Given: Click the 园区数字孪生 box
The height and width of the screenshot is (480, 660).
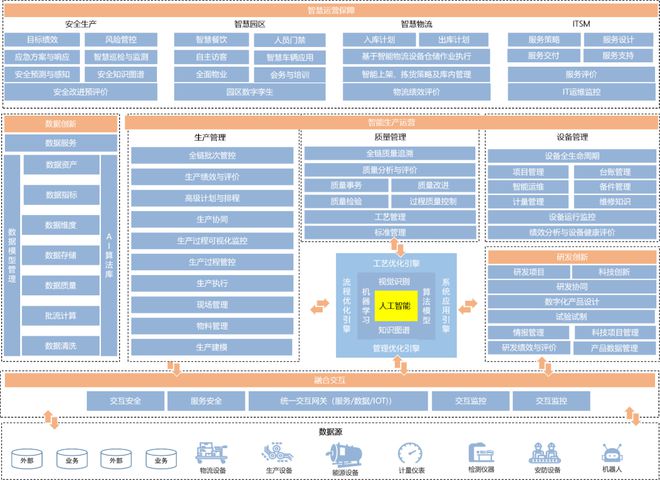Looking at the screenshot, I should (250, 92).
